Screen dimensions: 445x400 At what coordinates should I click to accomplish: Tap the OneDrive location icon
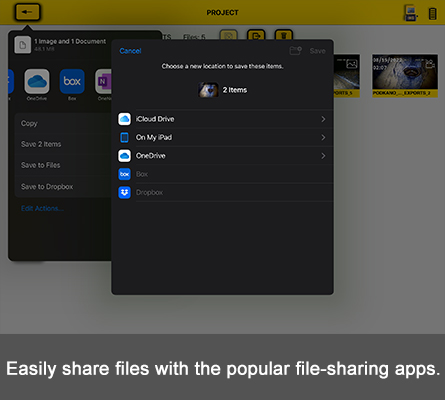(x=124, y=156)
